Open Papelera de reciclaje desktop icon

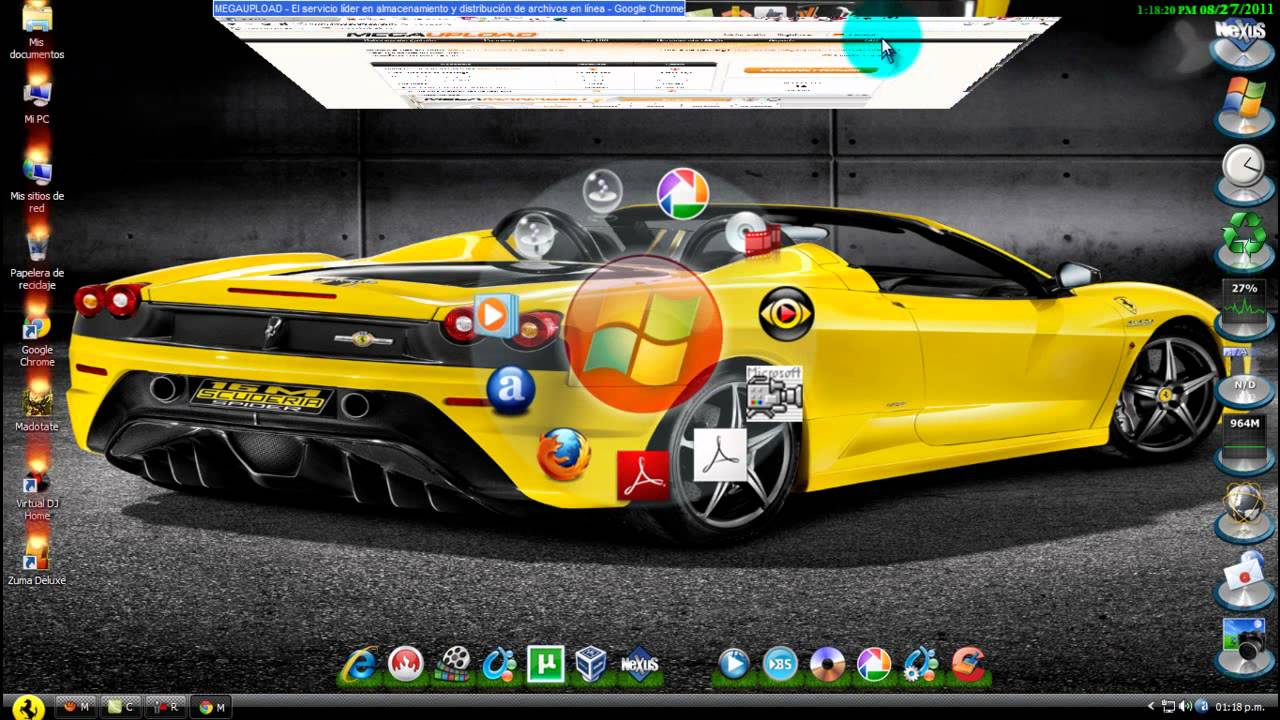37,262
